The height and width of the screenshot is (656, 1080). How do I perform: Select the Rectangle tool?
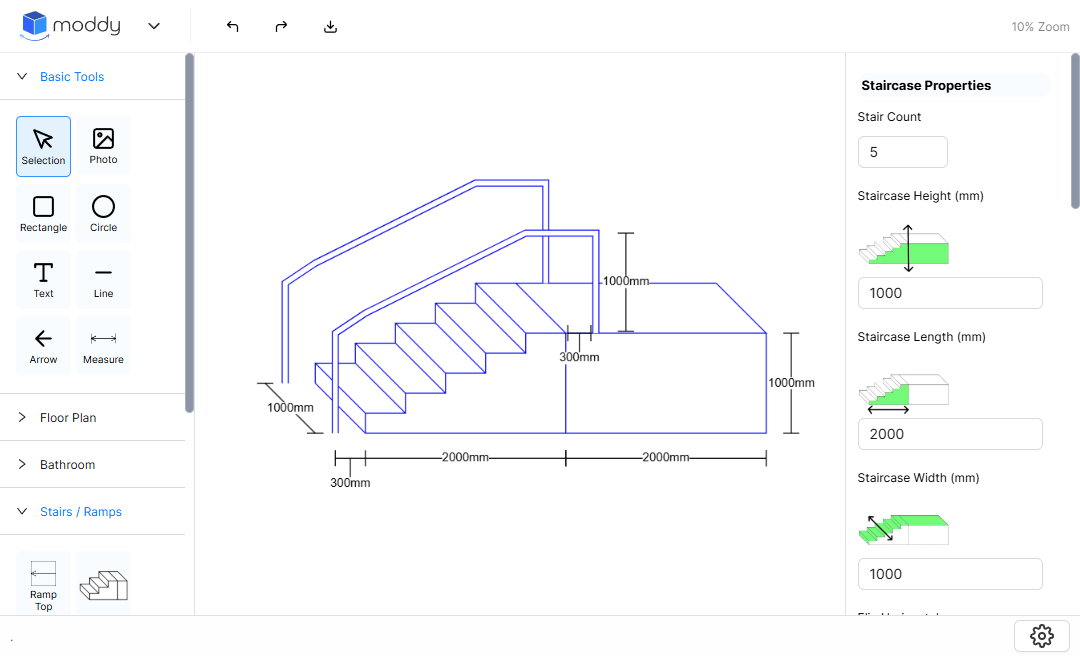pyautogui.click(x=43, y=213)
